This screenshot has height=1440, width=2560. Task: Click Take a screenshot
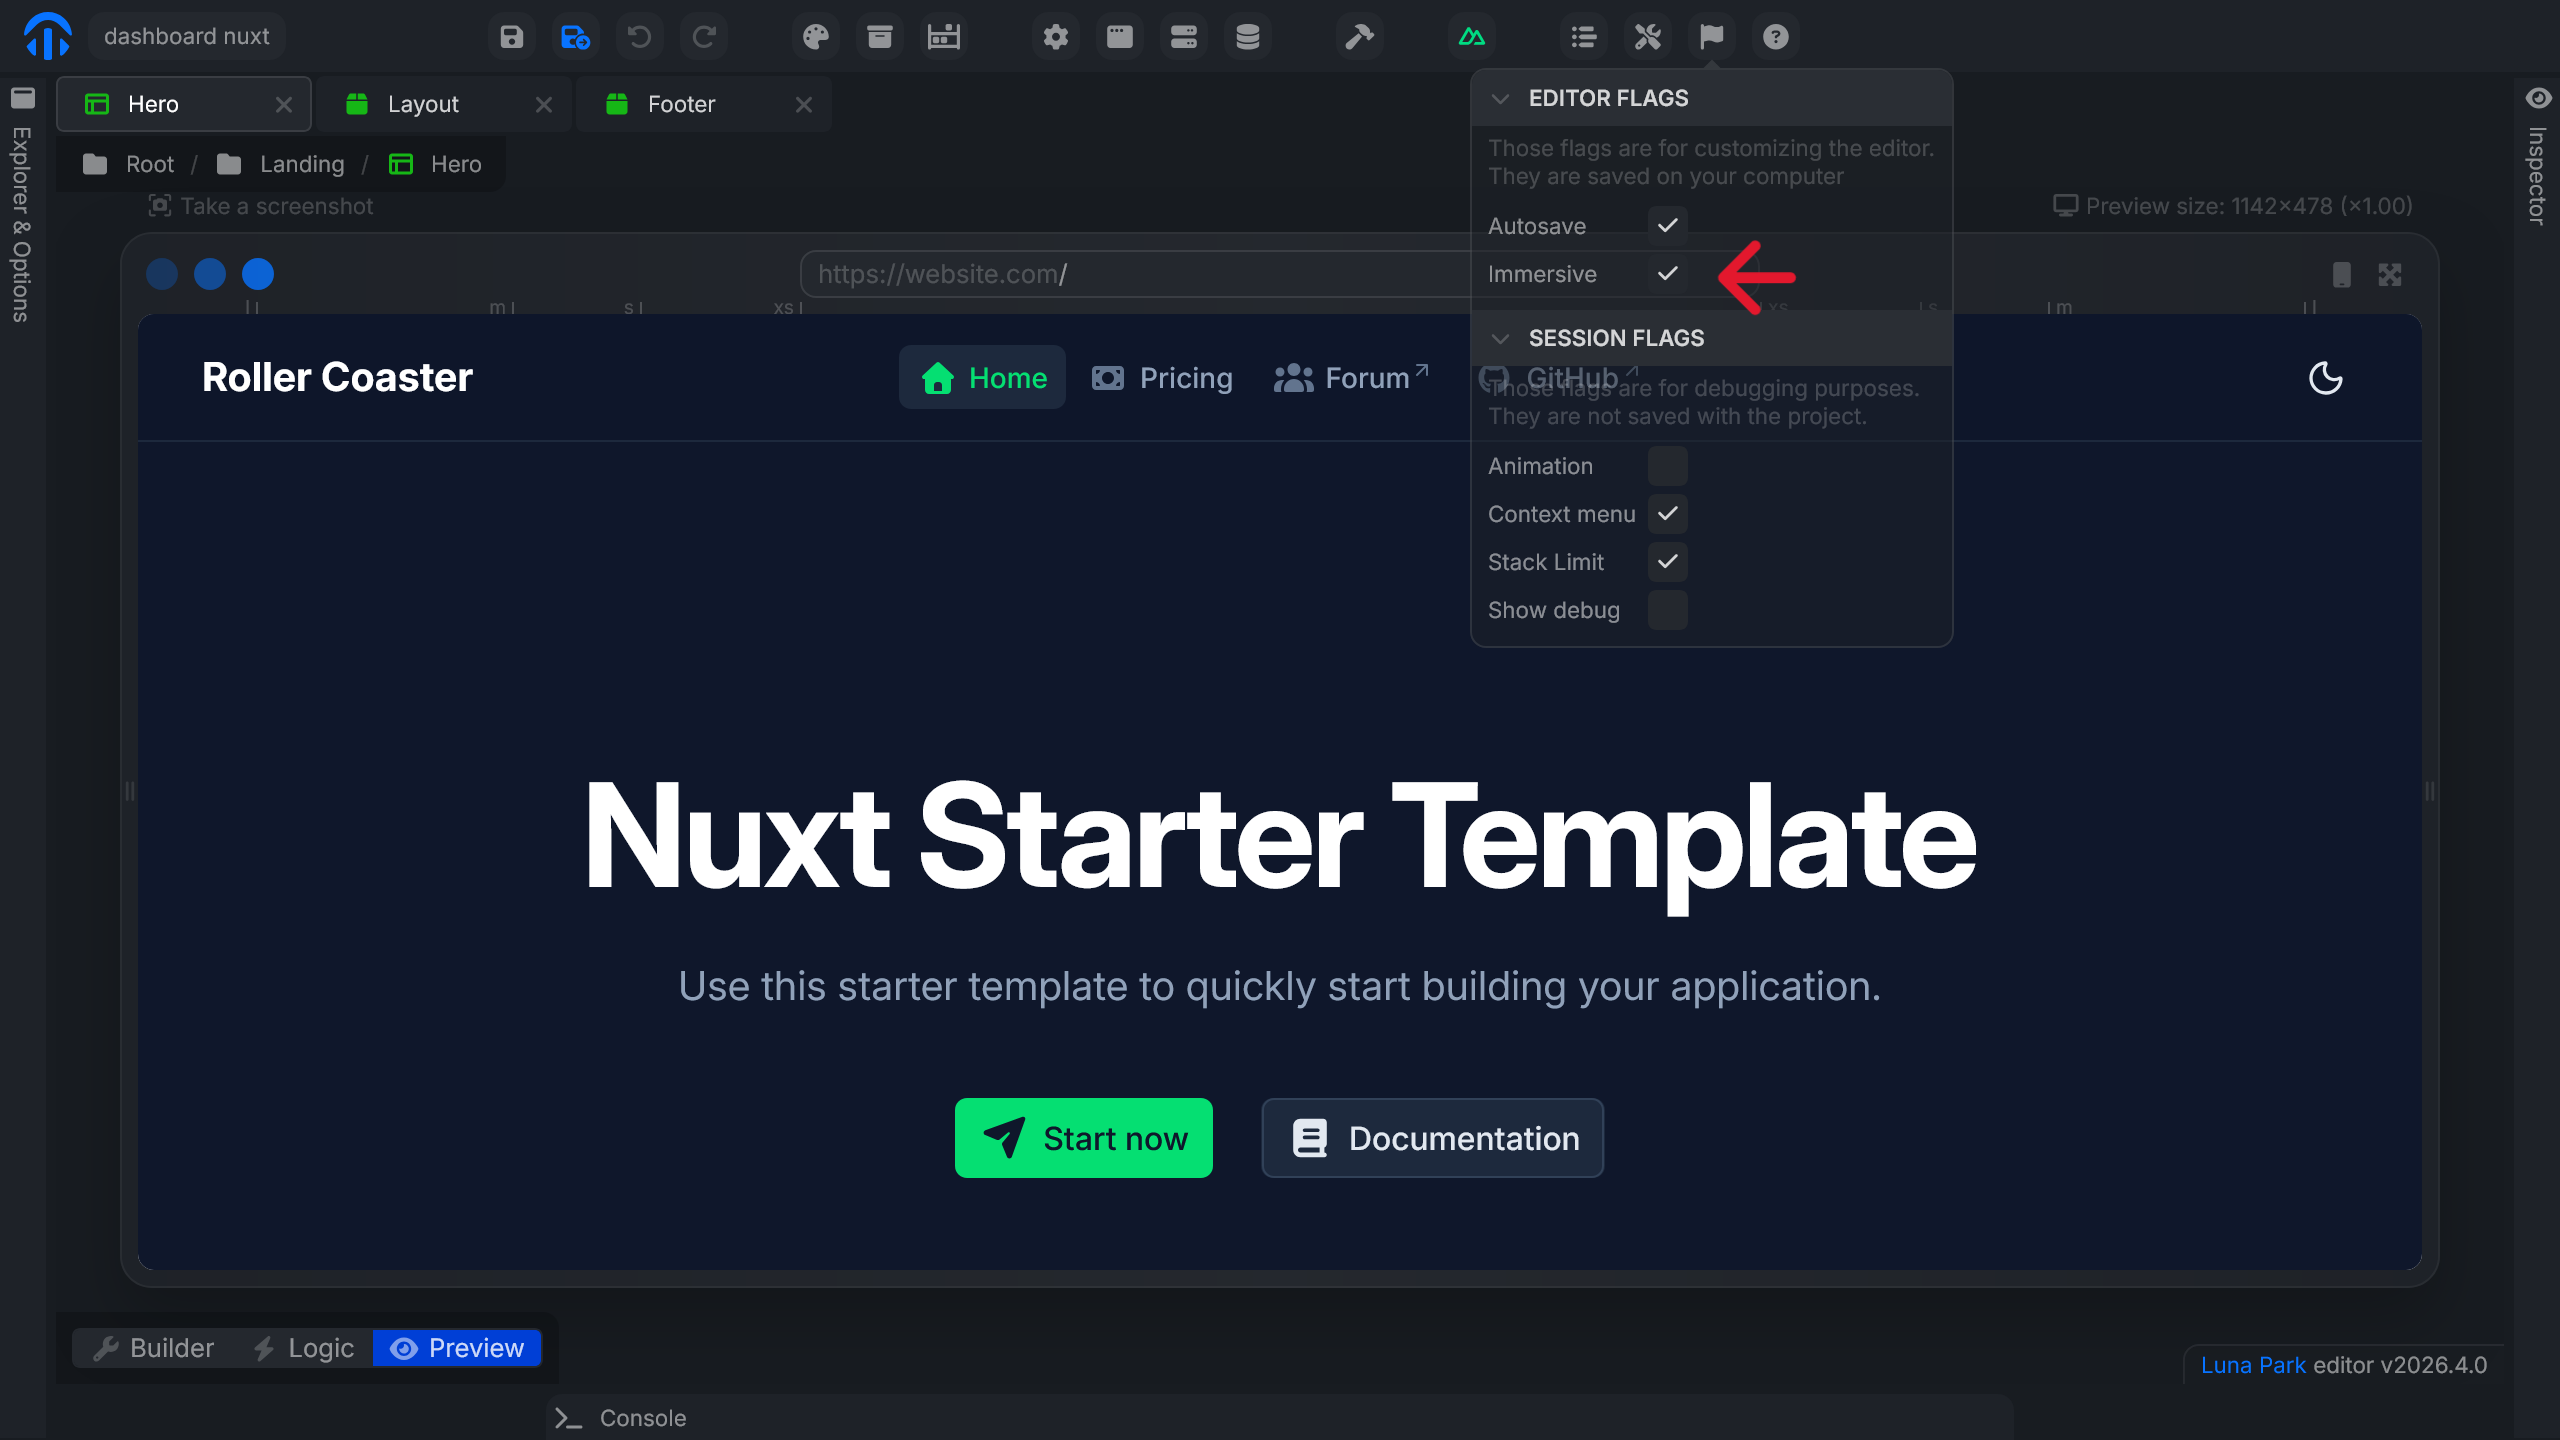click(261, 206)
